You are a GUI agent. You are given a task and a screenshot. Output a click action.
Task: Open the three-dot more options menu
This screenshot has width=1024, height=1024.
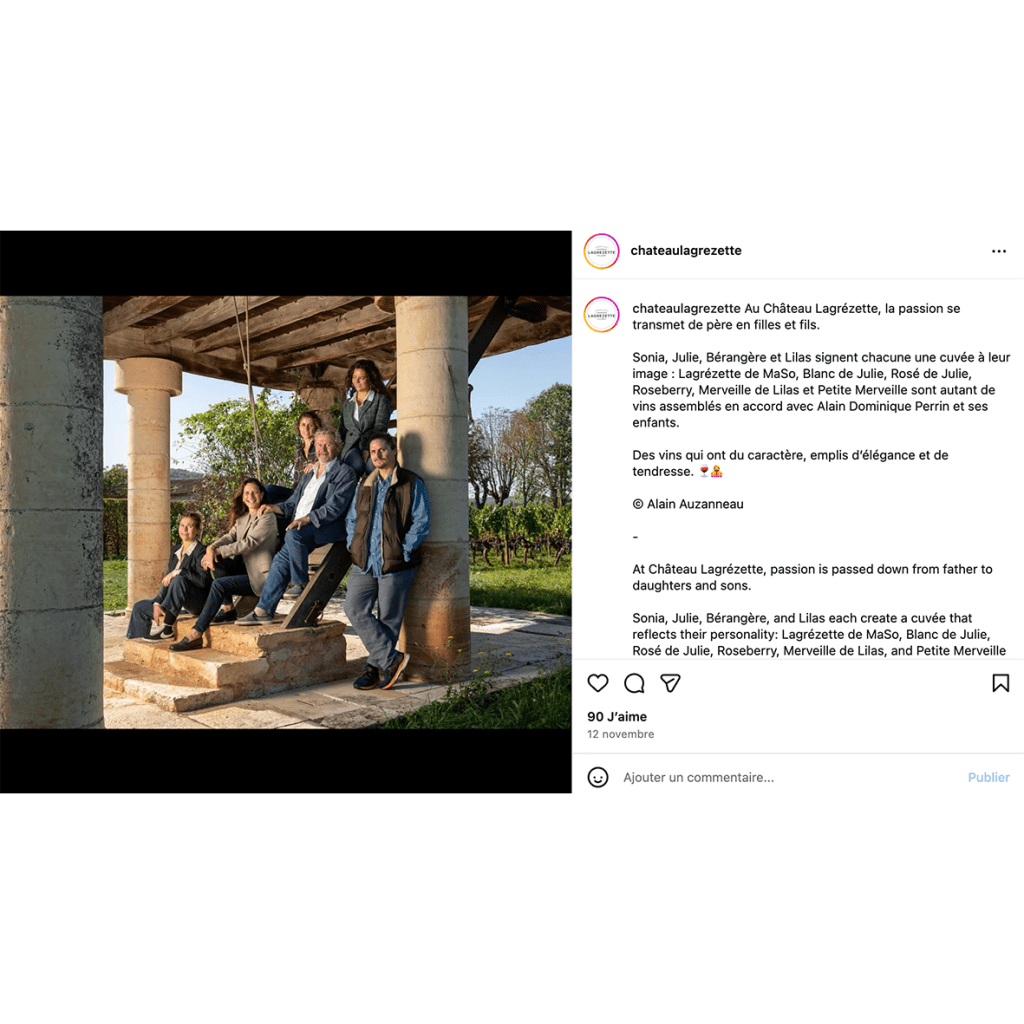click(x=999, y=251)
